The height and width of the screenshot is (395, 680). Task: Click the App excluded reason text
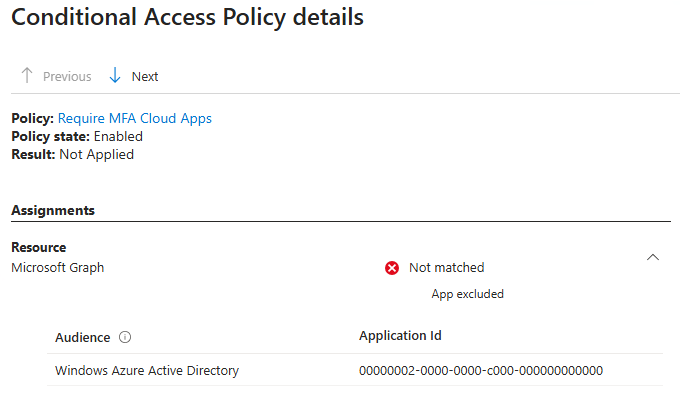[468, 294]
